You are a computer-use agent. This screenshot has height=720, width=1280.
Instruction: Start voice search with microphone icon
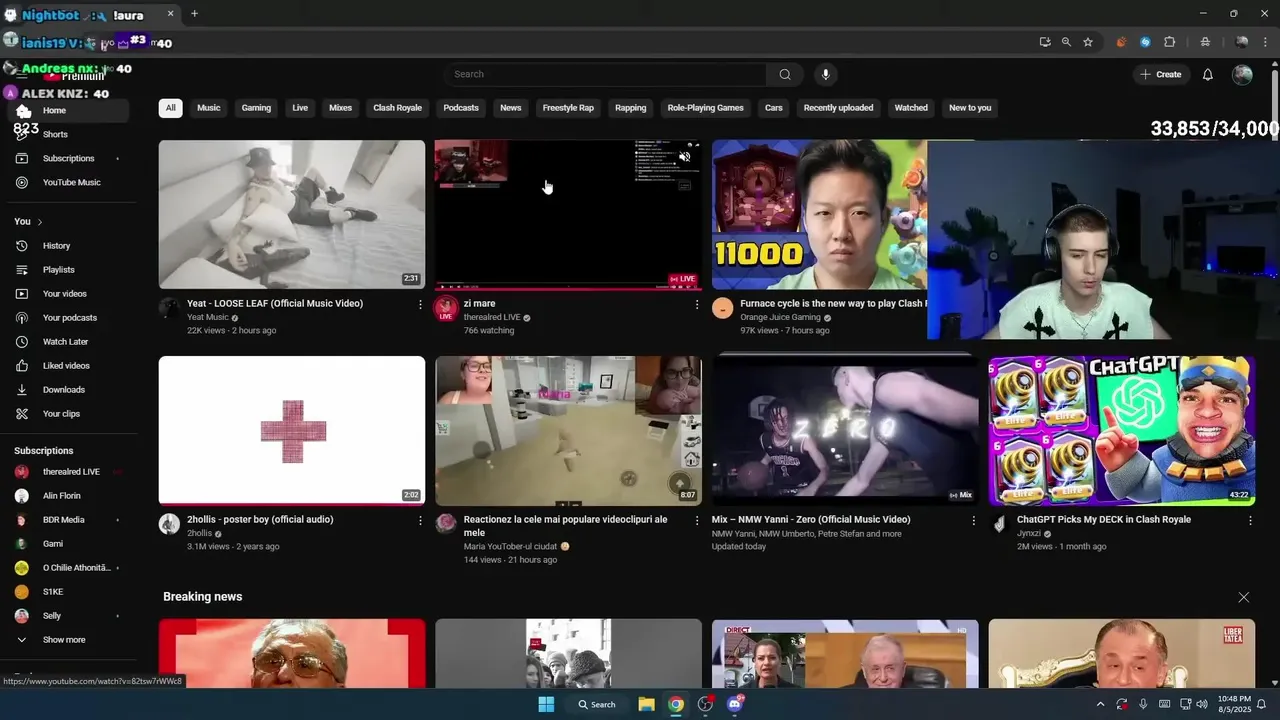825,74
